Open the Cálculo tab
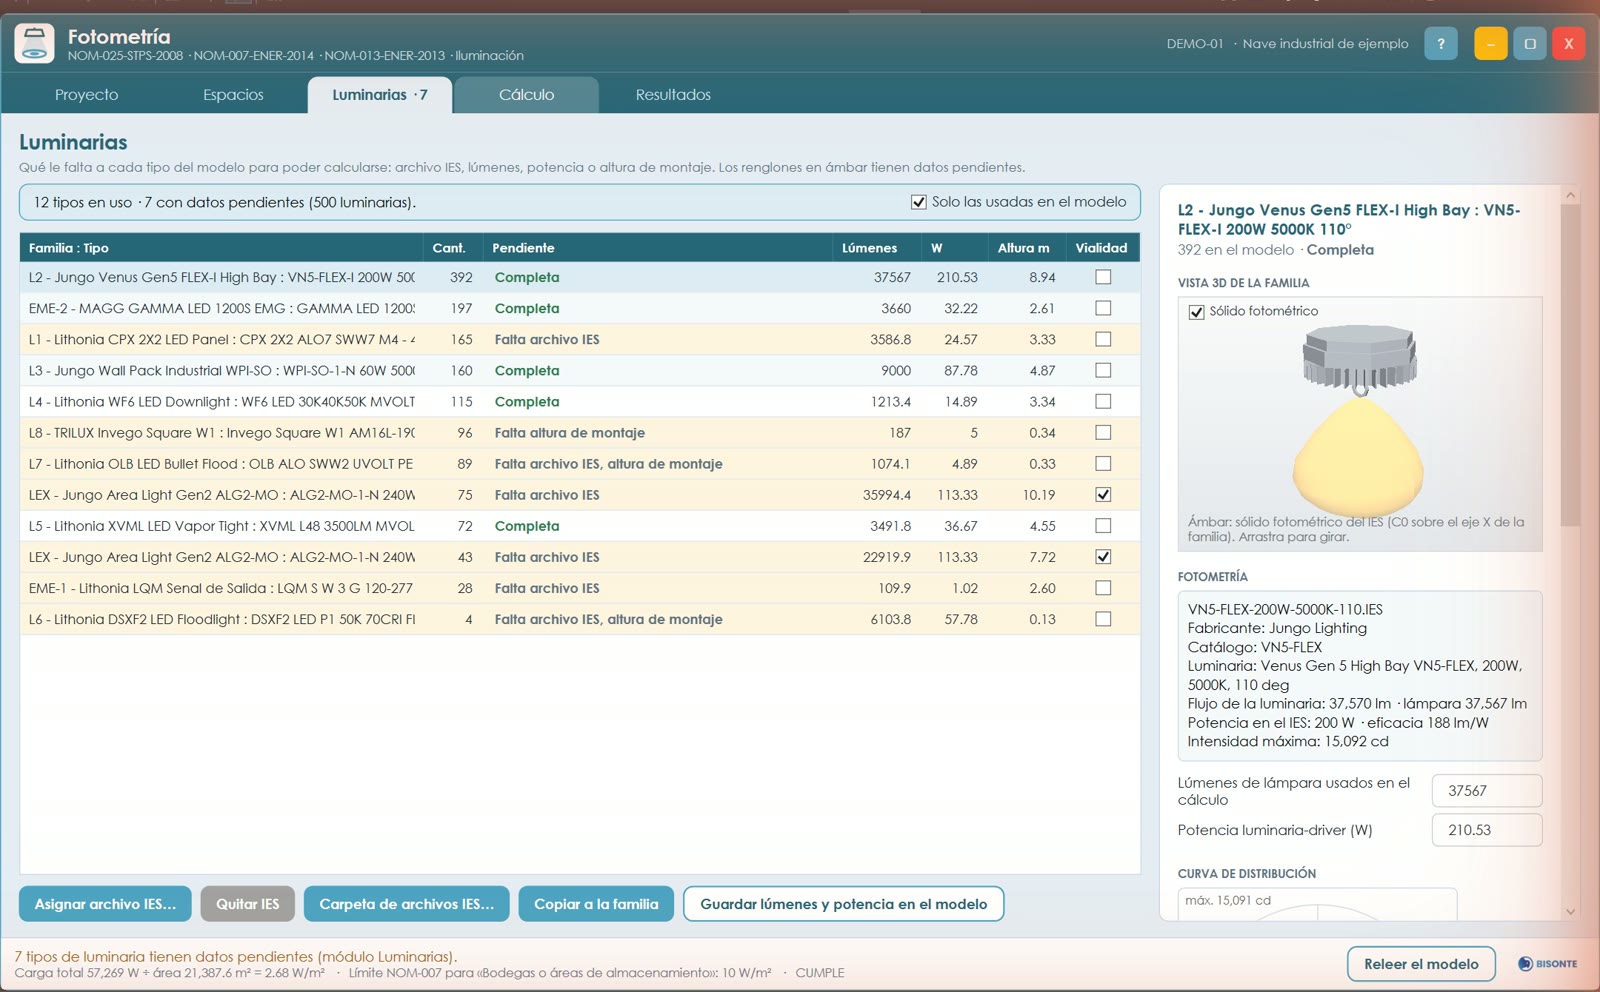The height and width of the screenshot is (992, 1600). 526,95
